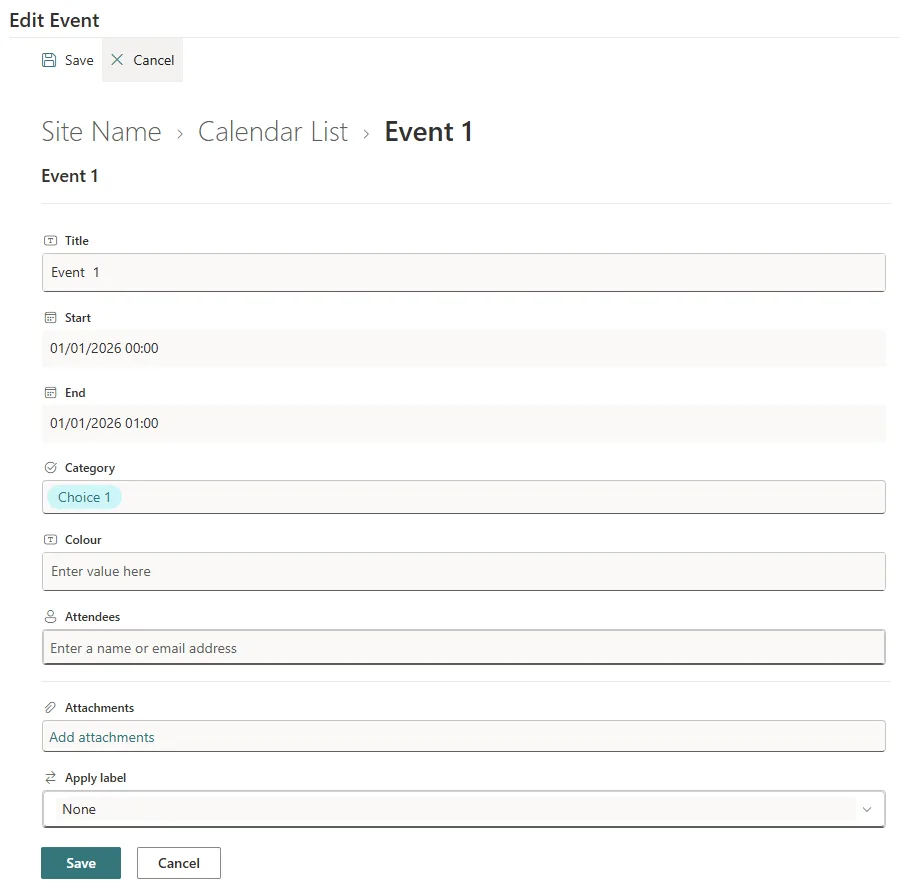Click the calendar icon beside End field

click(51, 392)
